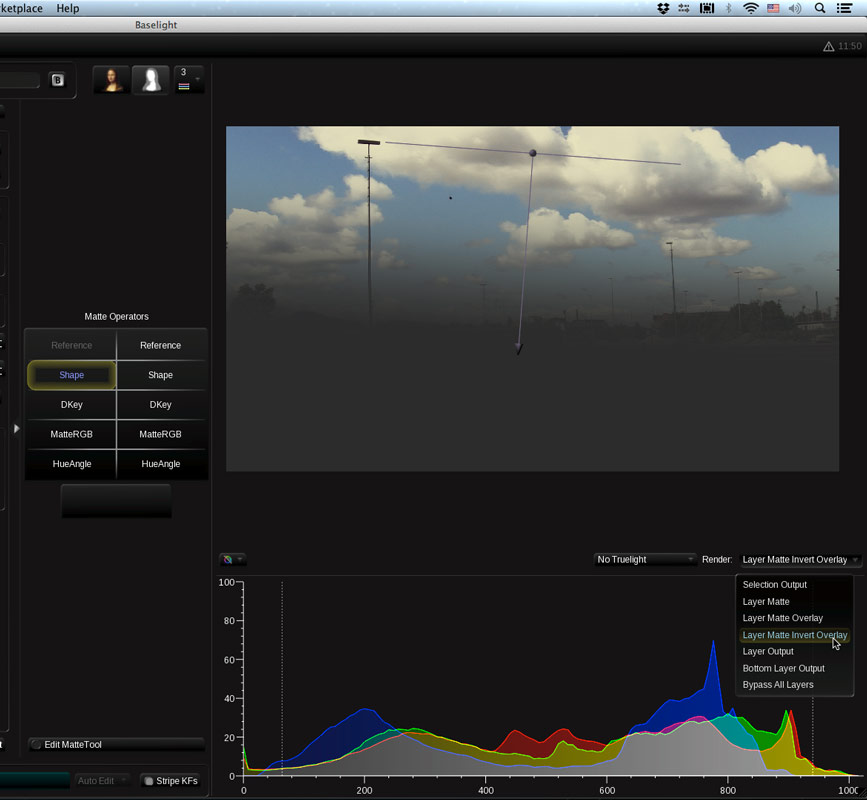Viewport: 867px width, 800px height.
Task: Click the right-column HueAngle button
Action: (x=161, y=464)
